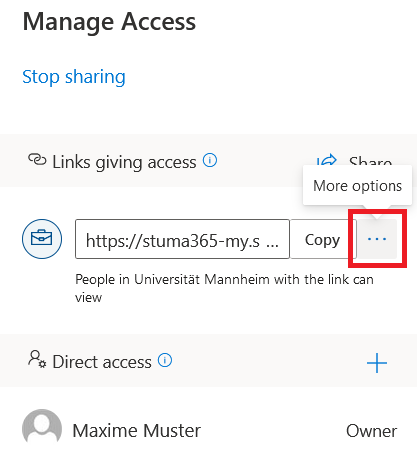Select the Maxime Muster name entry
The width and height of the screenshot is (417, 461).
tap(137, 430)
